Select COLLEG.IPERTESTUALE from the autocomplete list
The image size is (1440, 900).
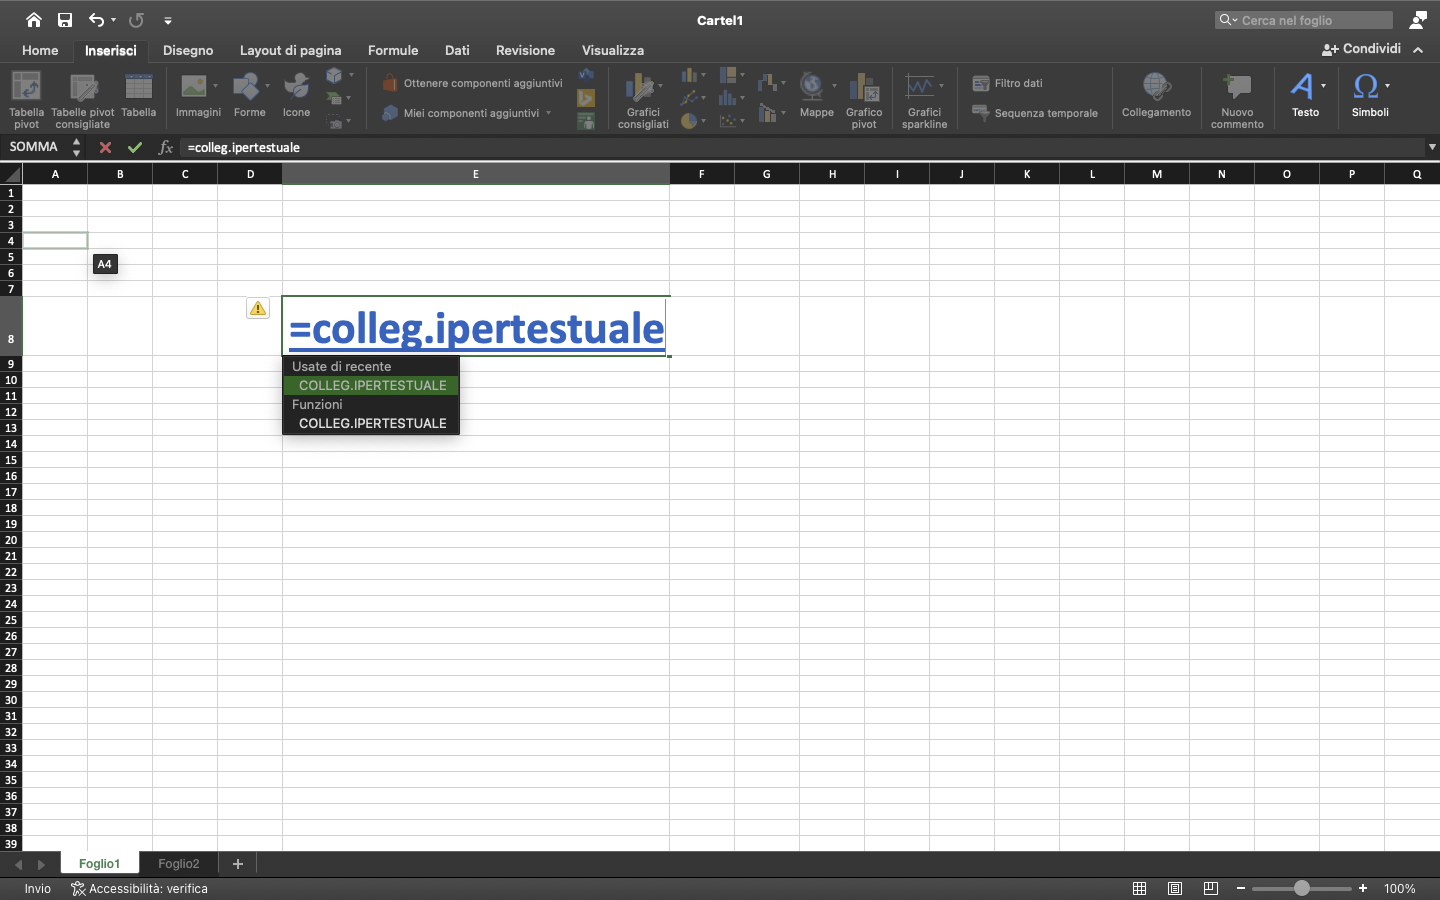370,385
